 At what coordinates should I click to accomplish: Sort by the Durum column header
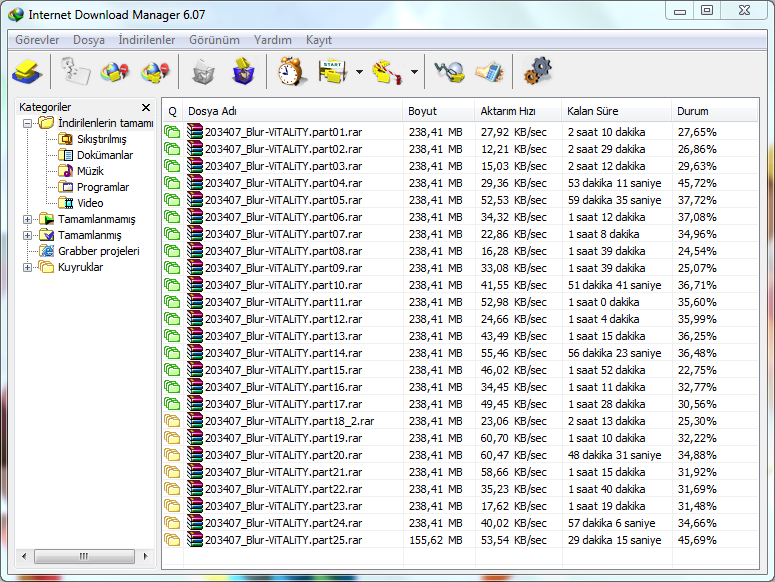pos(714,111)
